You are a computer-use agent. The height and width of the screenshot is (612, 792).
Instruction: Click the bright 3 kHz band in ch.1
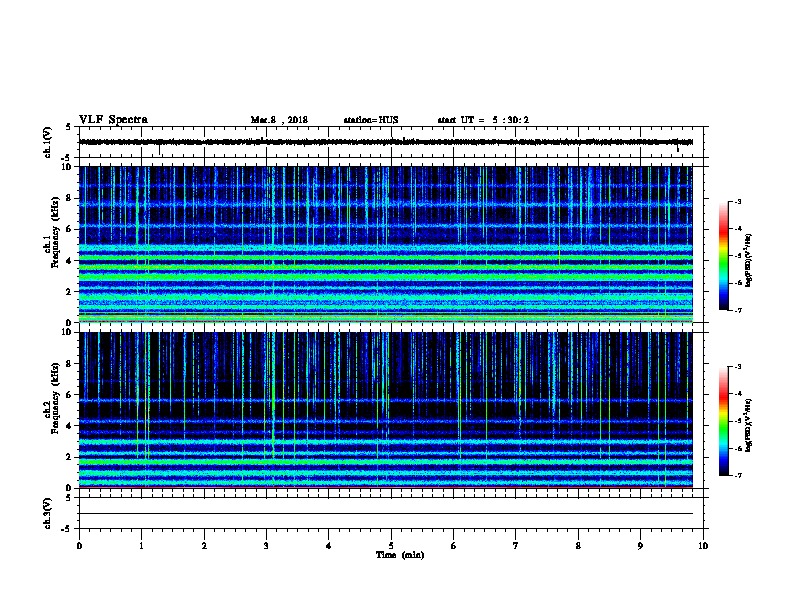pos(386,276)
